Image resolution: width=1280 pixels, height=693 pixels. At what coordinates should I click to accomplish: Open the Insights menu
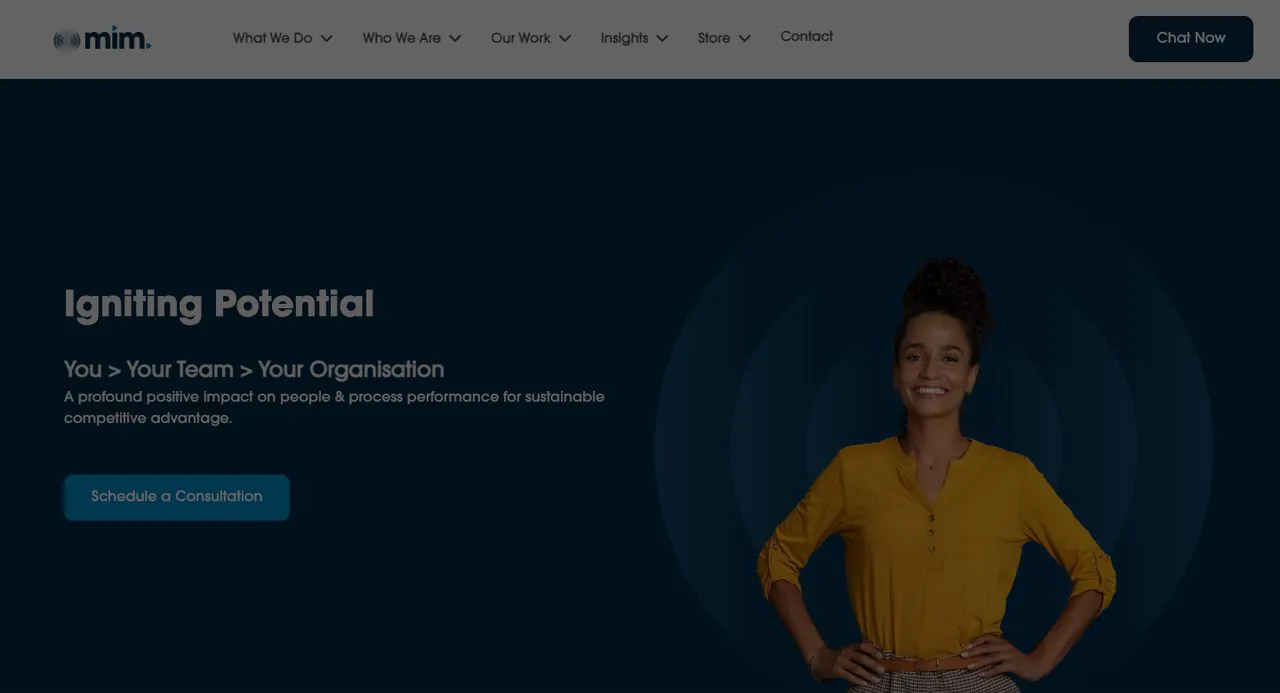(624, 38)
